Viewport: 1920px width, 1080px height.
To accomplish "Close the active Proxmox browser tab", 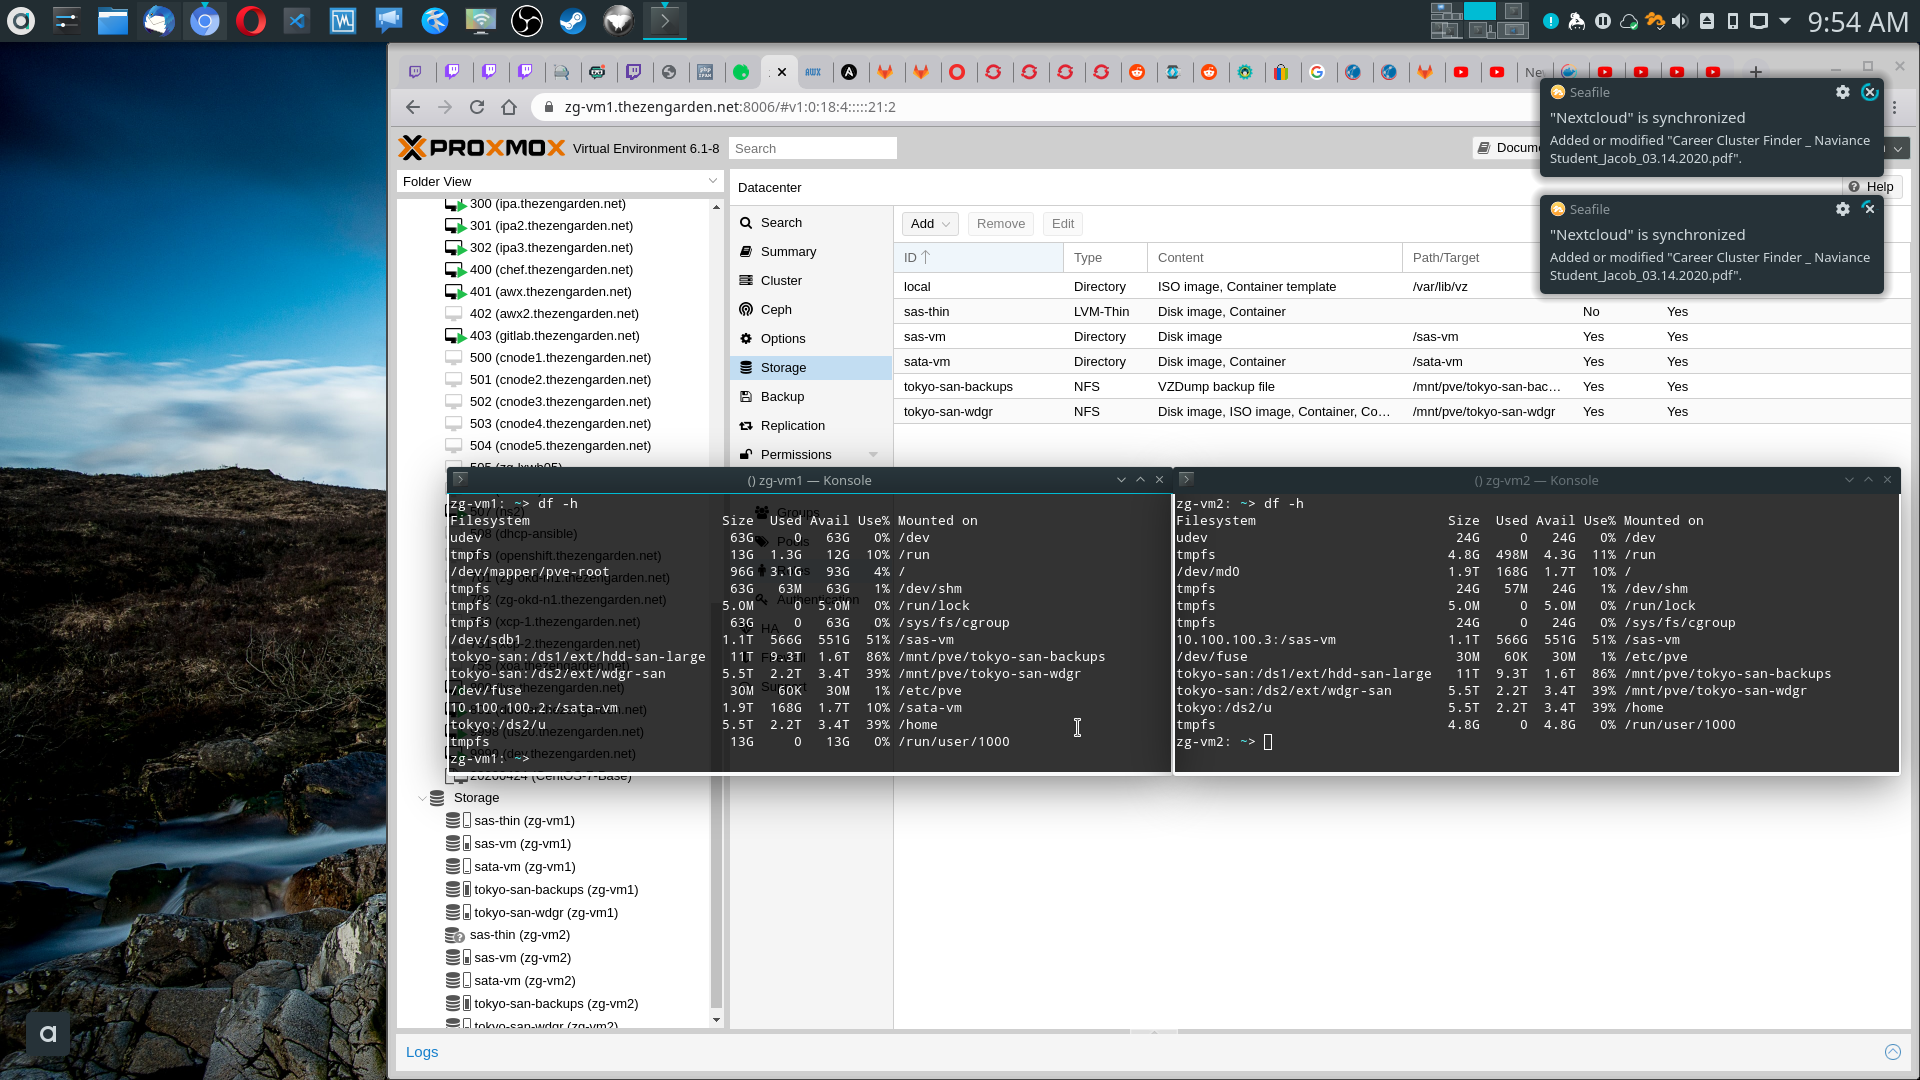I will (782, 72).
